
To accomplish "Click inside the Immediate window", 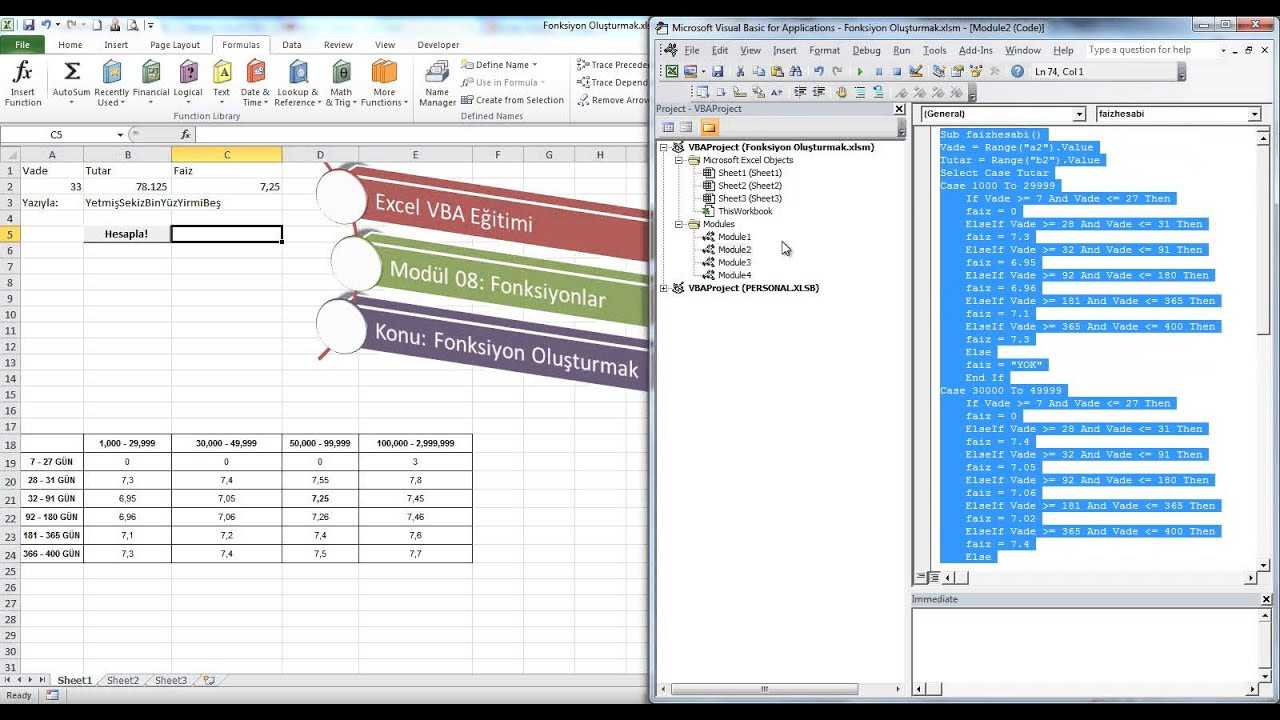I will (x=1084, y=644).
